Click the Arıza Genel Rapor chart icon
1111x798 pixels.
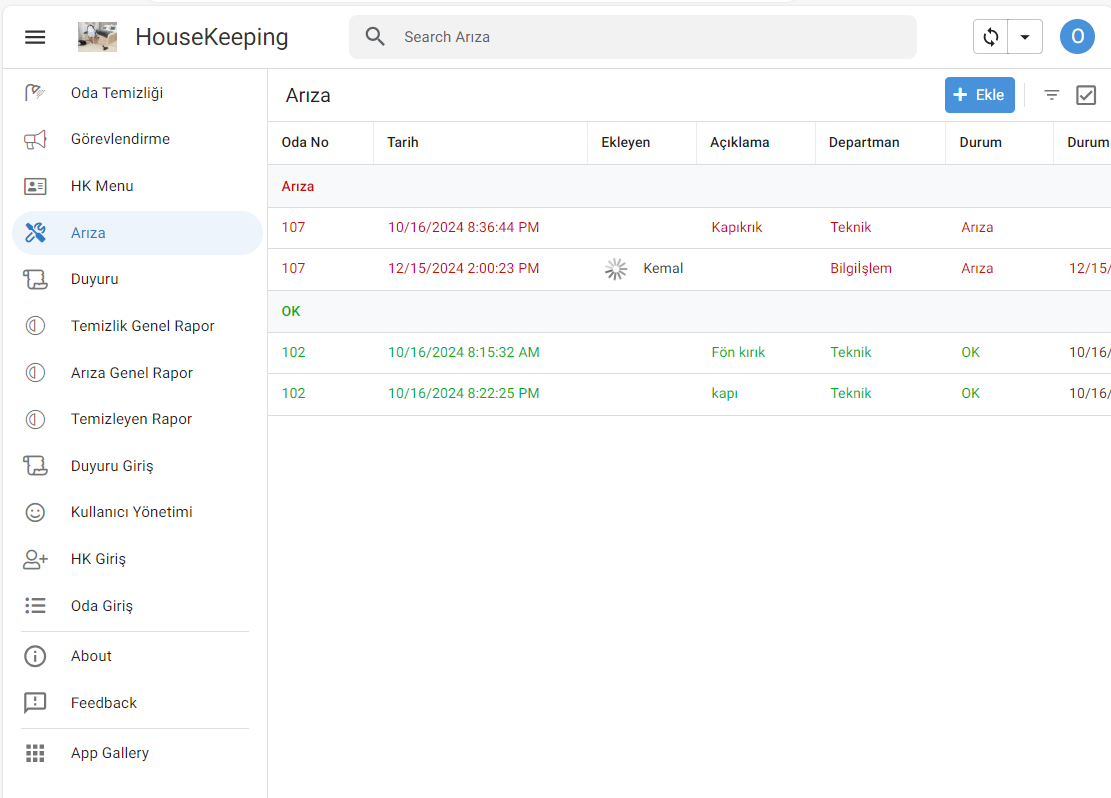point(35,373)
